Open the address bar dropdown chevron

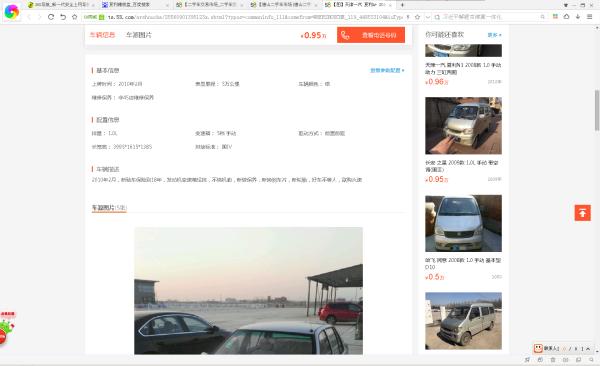point(427,17)
